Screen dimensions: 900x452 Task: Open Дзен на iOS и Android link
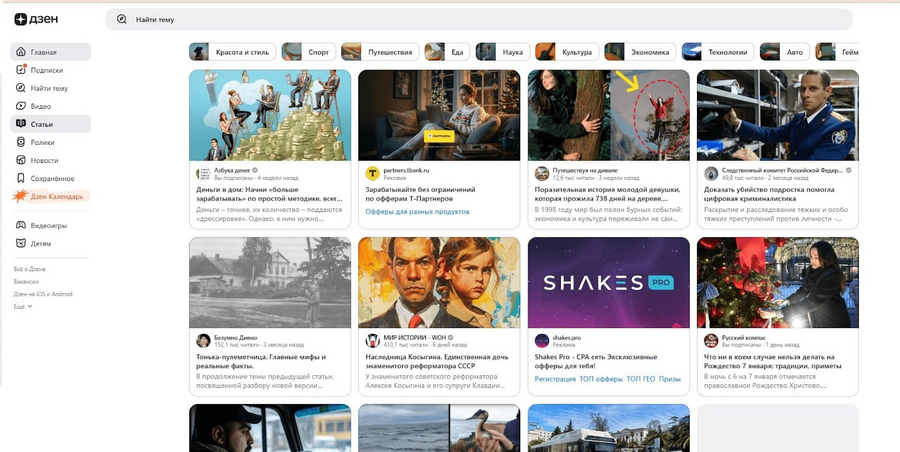[x=43, y=294]
